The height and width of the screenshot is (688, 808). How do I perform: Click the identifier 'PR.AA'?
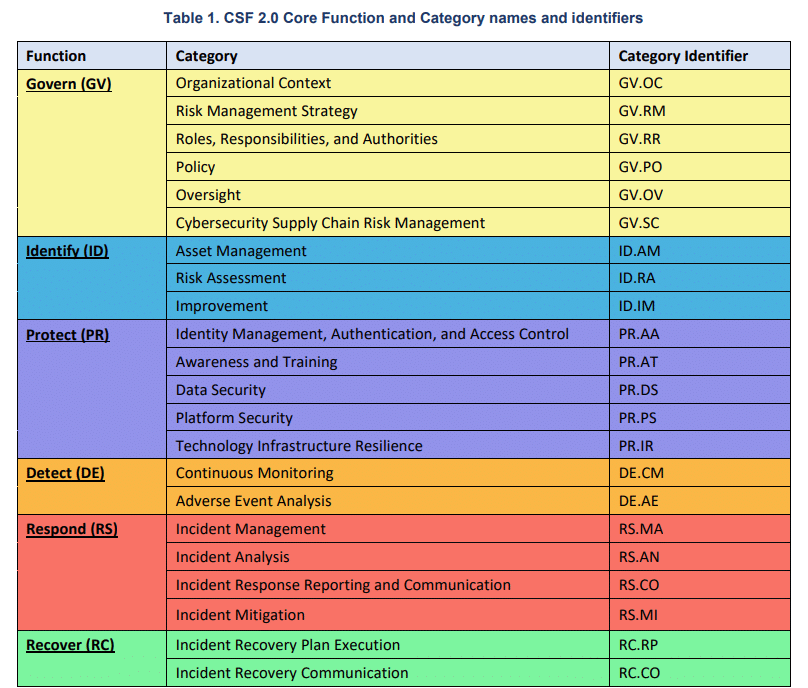click(639, 334)
